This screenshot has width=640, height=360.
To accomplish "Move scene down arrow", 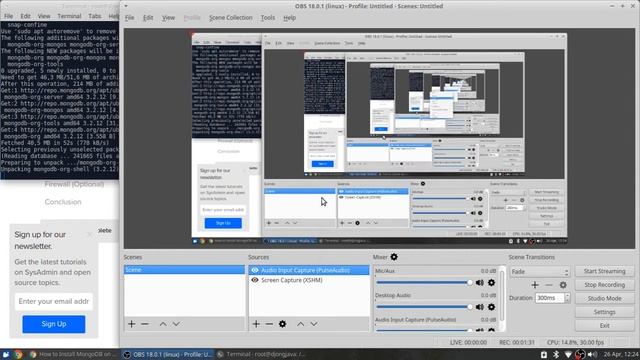I will (176, 324).
